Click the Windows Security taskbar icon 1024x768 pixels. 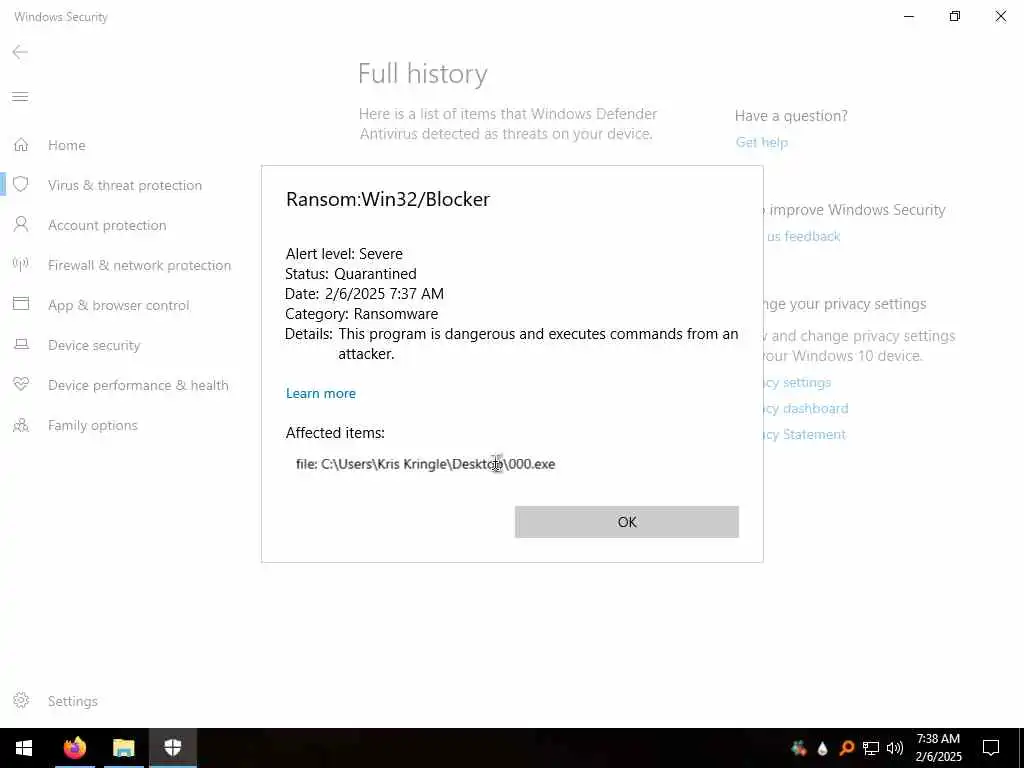172,748
